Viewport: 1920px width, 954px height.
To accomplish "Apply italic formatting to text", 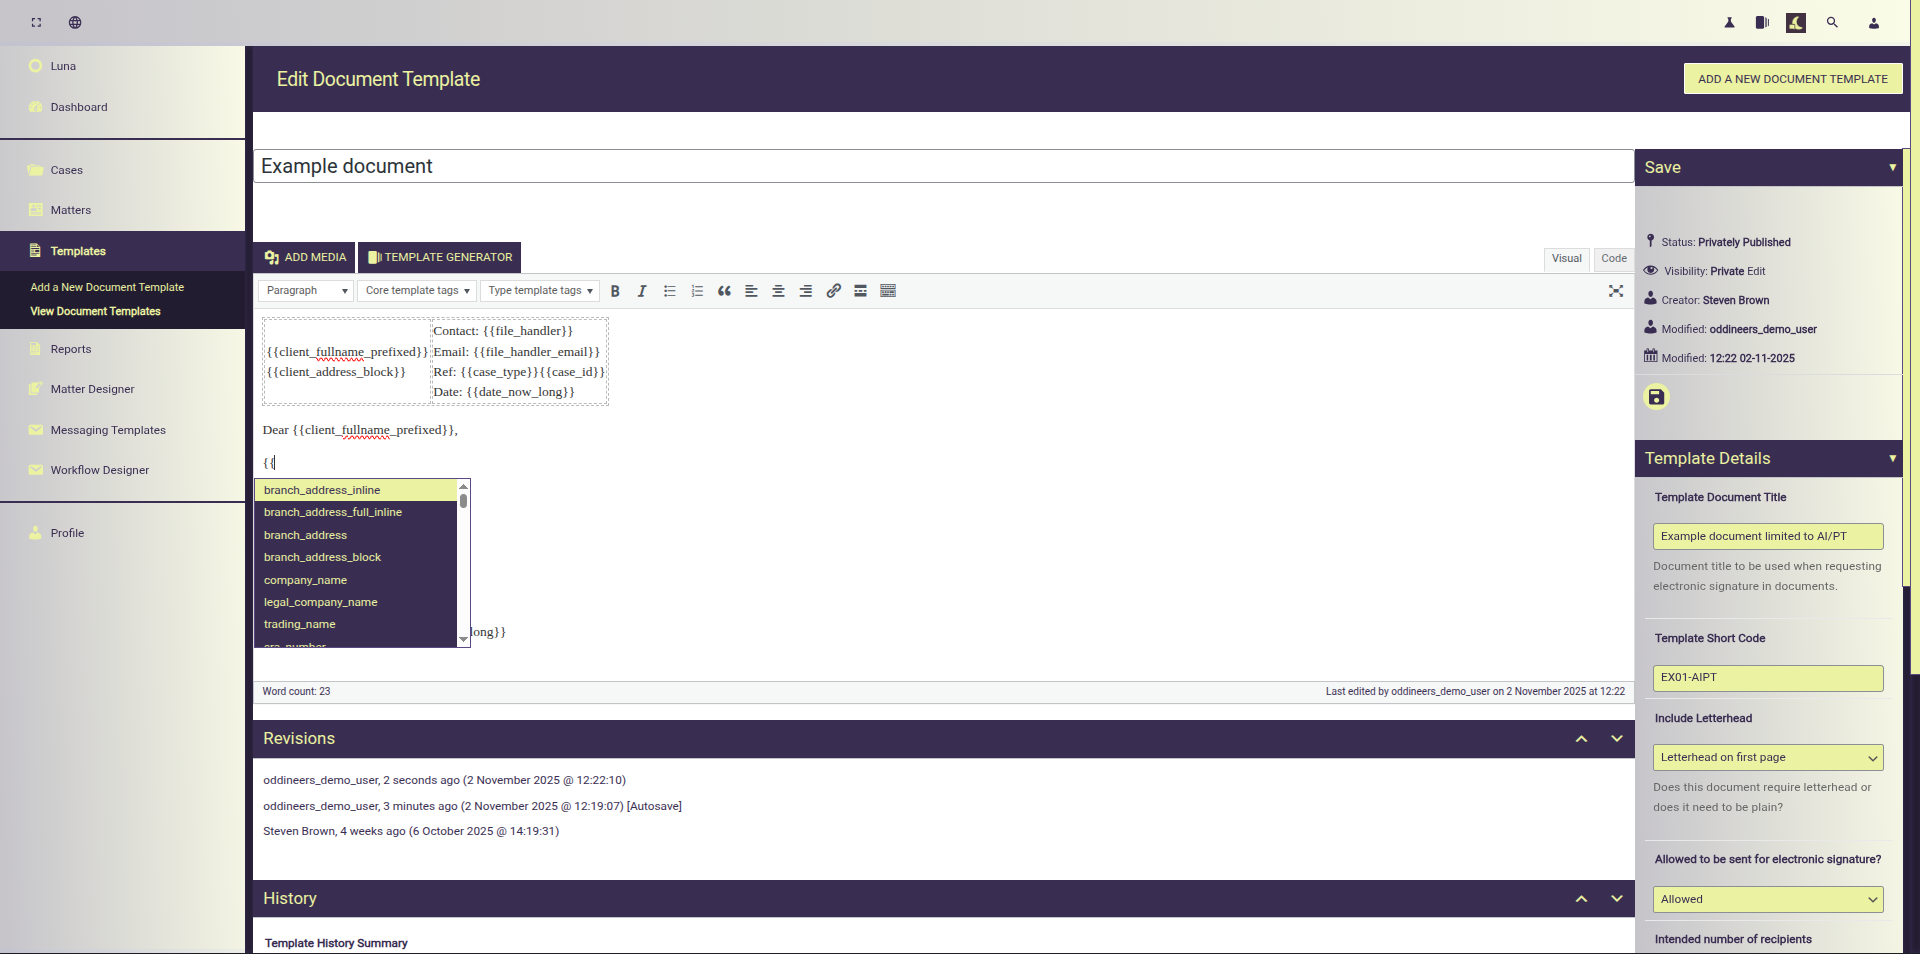I will [642, 291].
